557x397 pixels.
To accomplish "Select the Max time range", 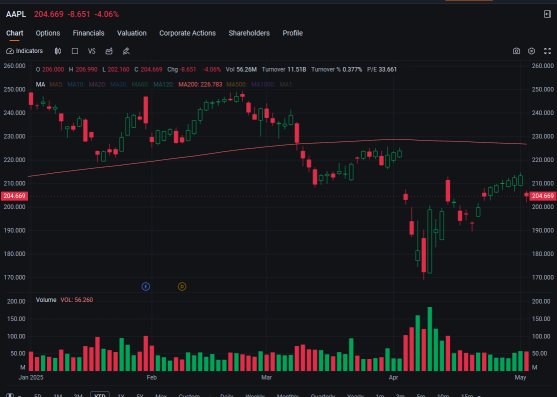I will tap(161, 395).
